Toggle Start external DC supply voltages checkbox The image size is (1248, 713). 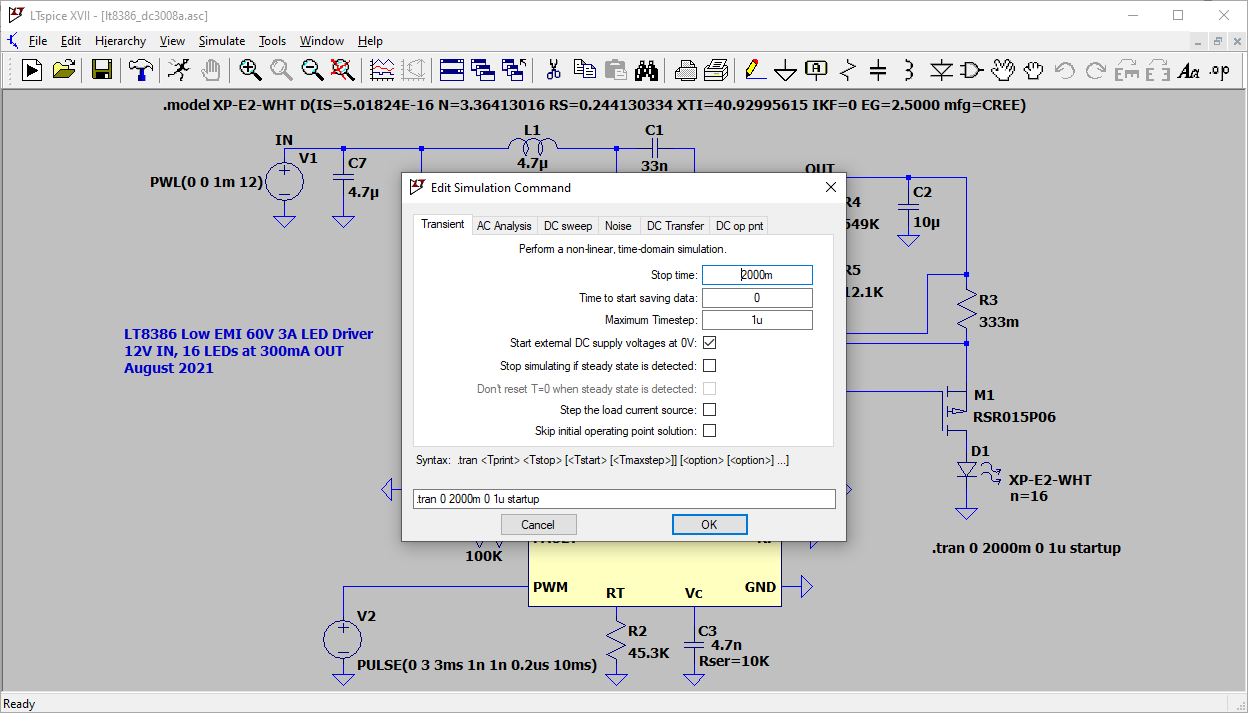[x=709, y=343]
